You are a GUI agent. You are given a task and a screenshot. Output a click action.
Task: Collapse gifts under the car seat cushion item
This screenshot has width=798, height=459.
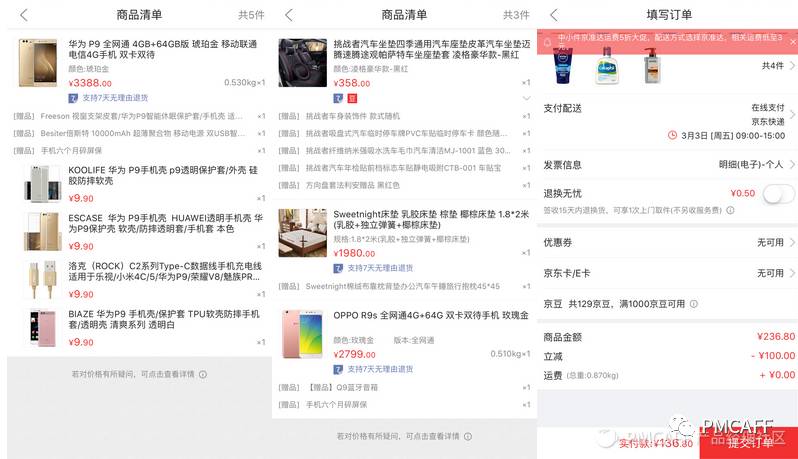526,98
